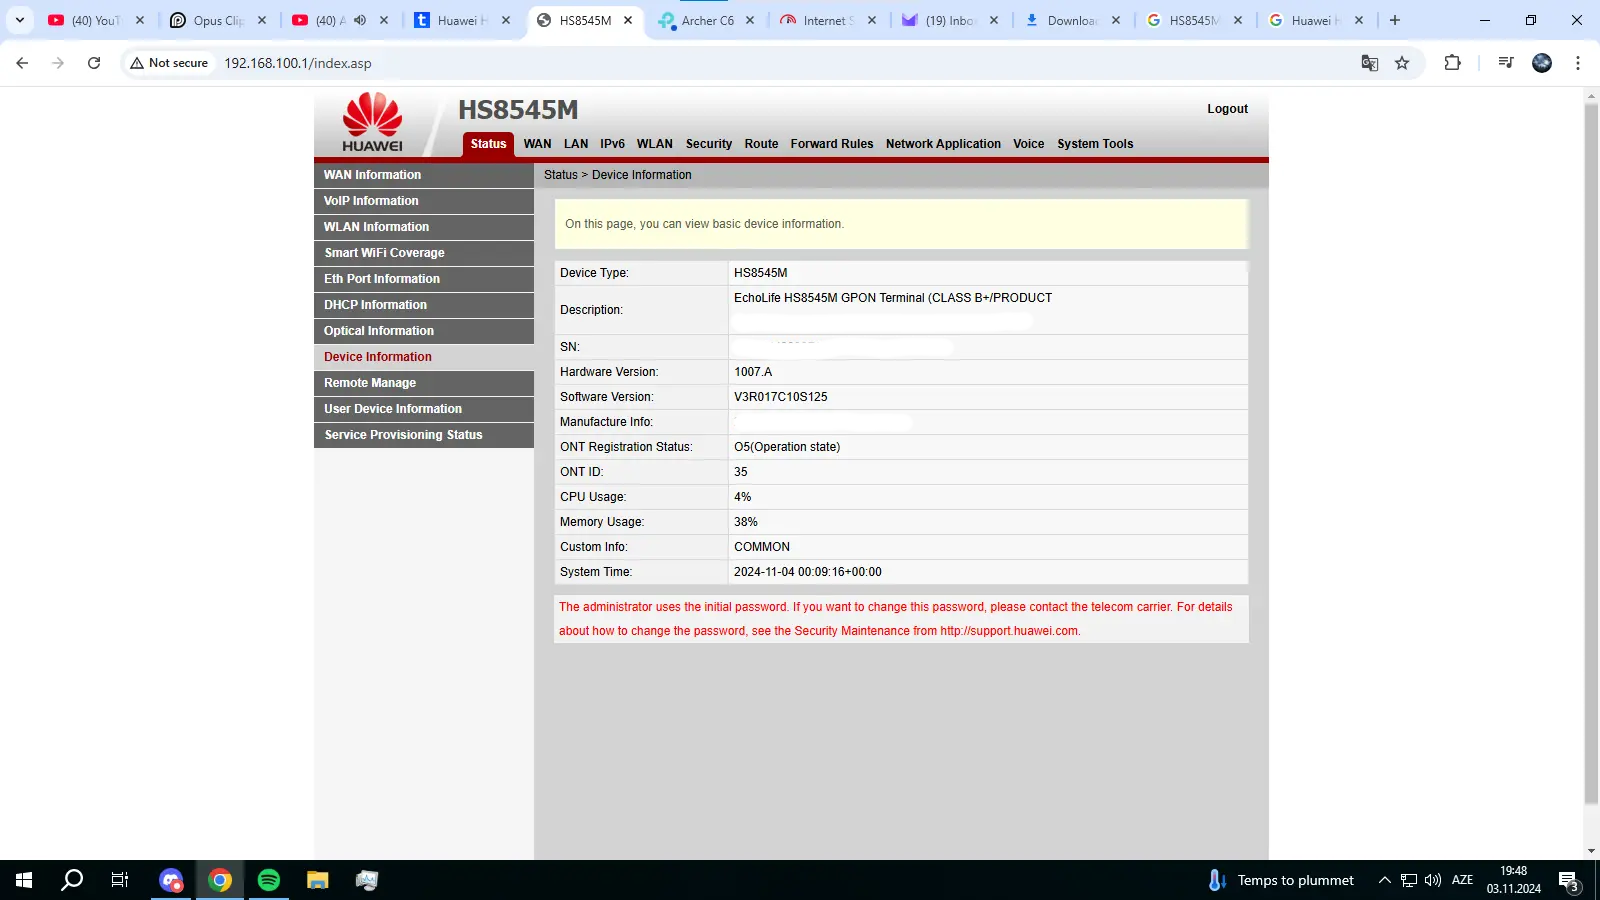Open the IPv6 menu
The image size is (1600, 900).
click(612, 144)
